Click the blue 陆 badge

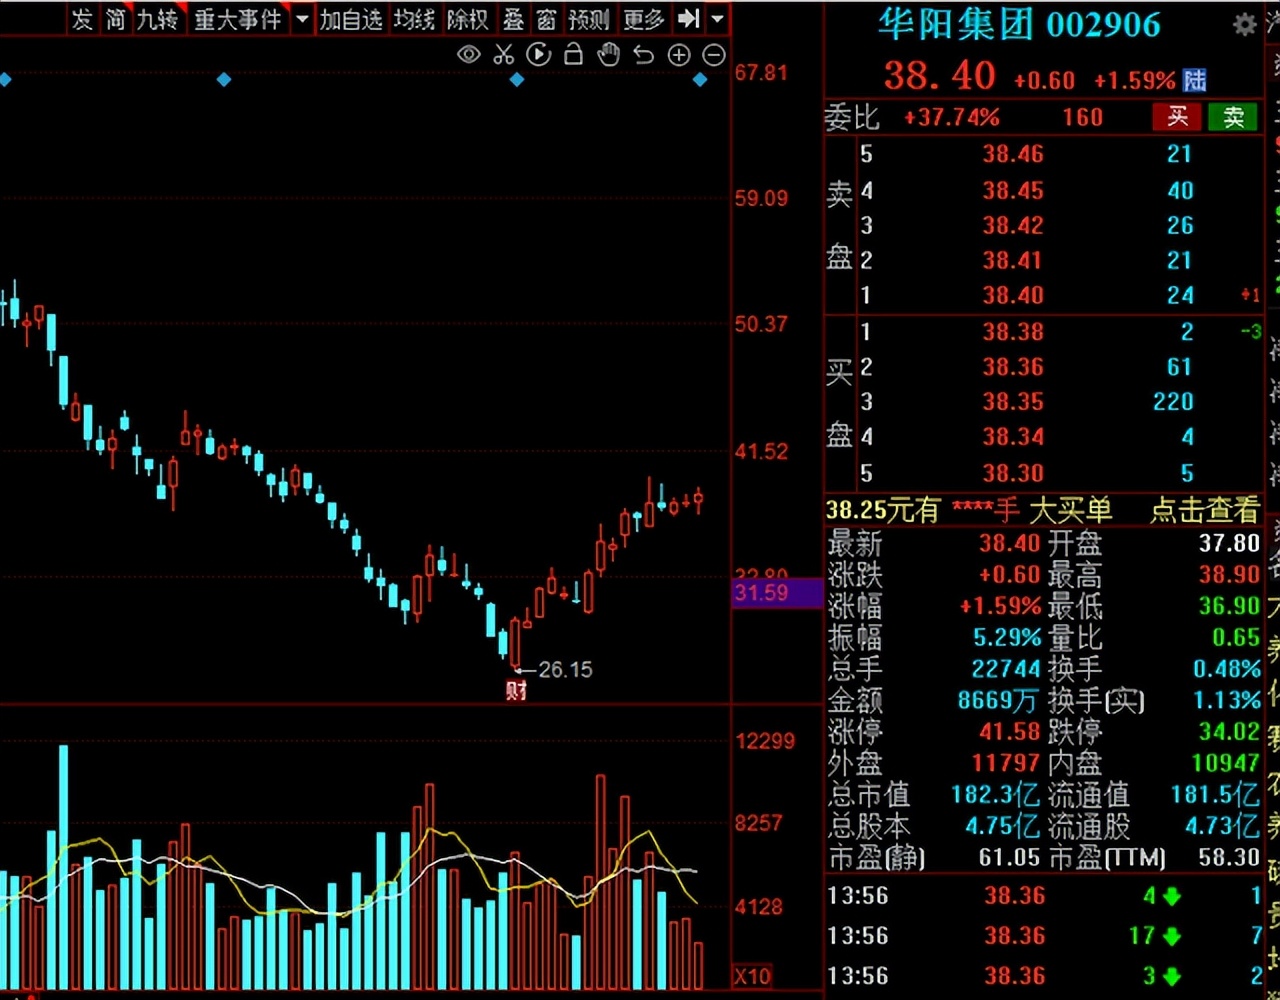coord(1195,80)
